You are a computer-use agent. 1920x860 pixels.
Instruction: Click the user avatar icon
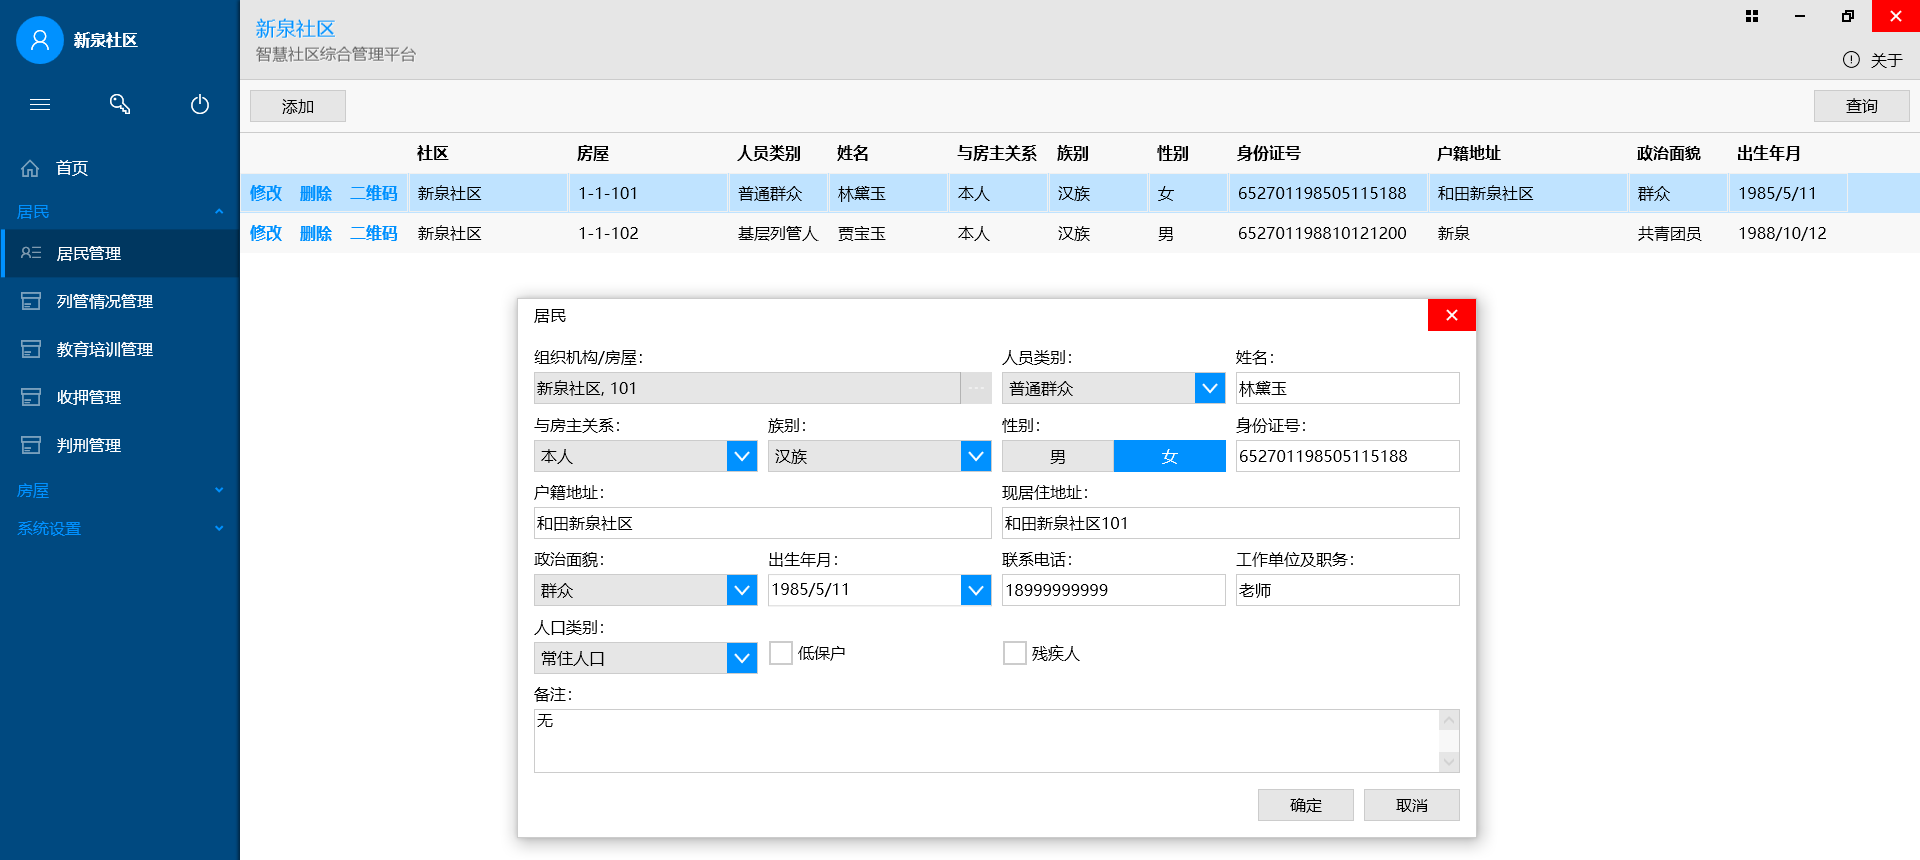(40, 40)
